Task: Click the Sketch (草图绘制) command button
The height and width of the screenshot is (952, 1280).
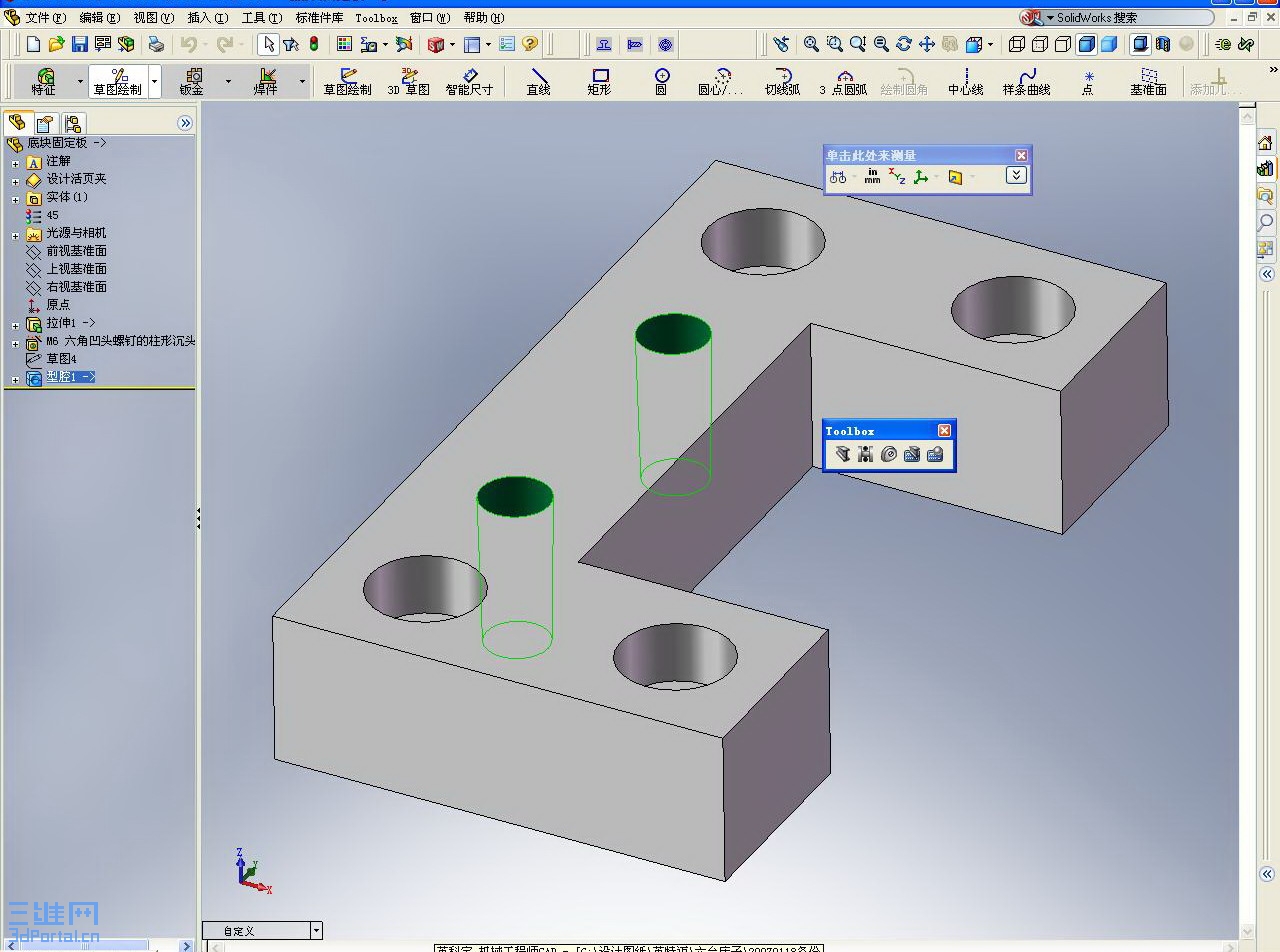Action: pos(347,82)
